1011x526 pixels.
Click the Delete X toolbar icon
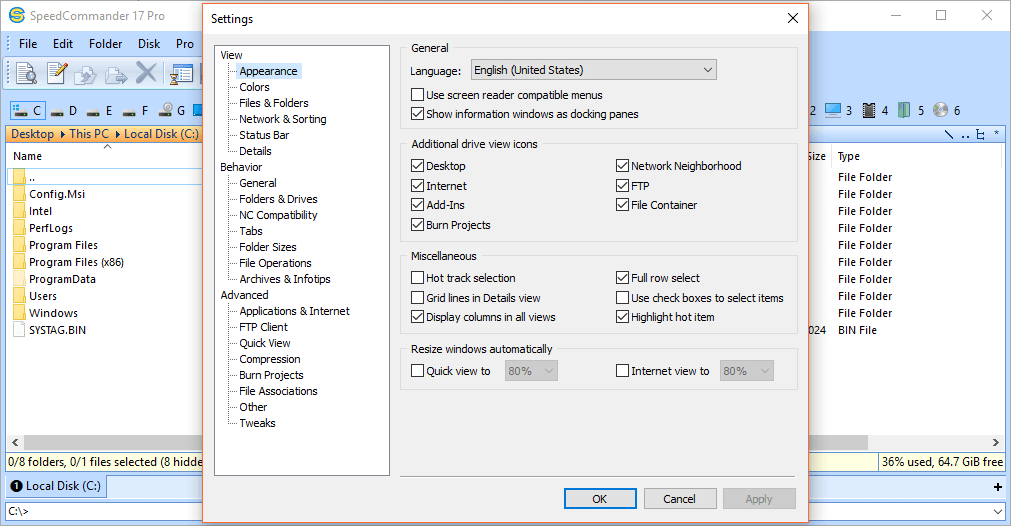click(x=146, y=73)
